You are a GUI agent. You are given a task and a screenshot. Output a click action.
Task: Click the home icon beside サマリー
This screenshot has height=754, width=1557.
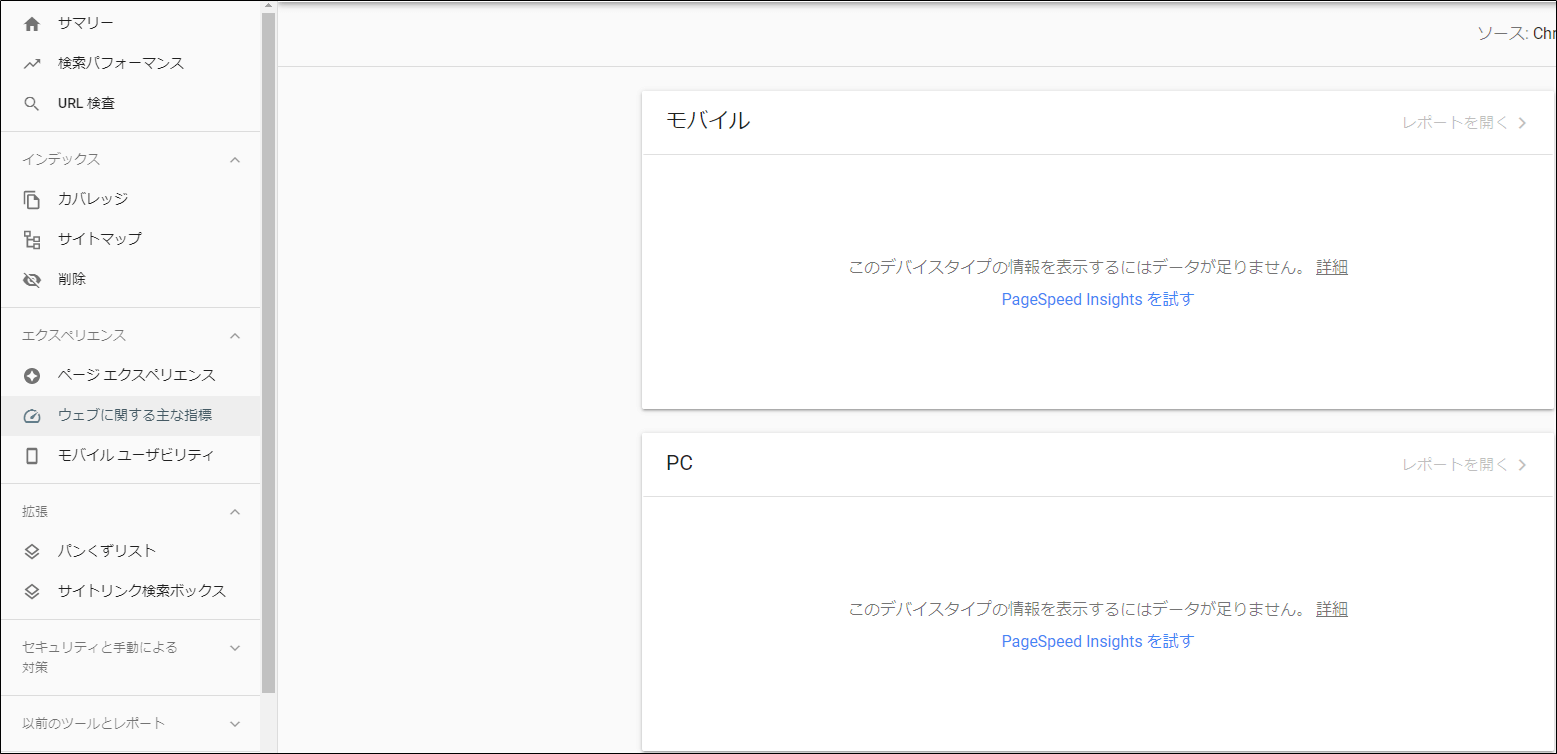tap(32, 23)
